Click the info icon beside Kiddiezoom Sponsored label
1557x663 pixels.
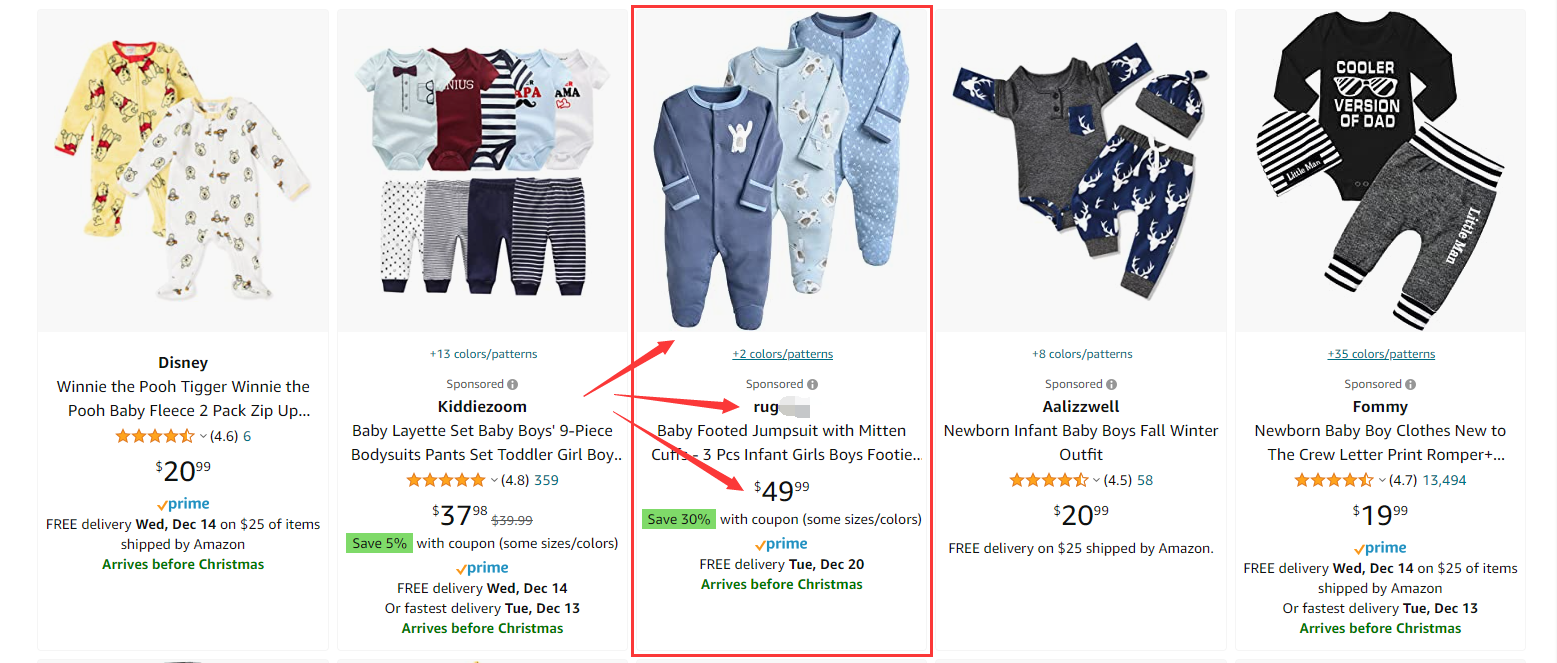tap(513, 385)
